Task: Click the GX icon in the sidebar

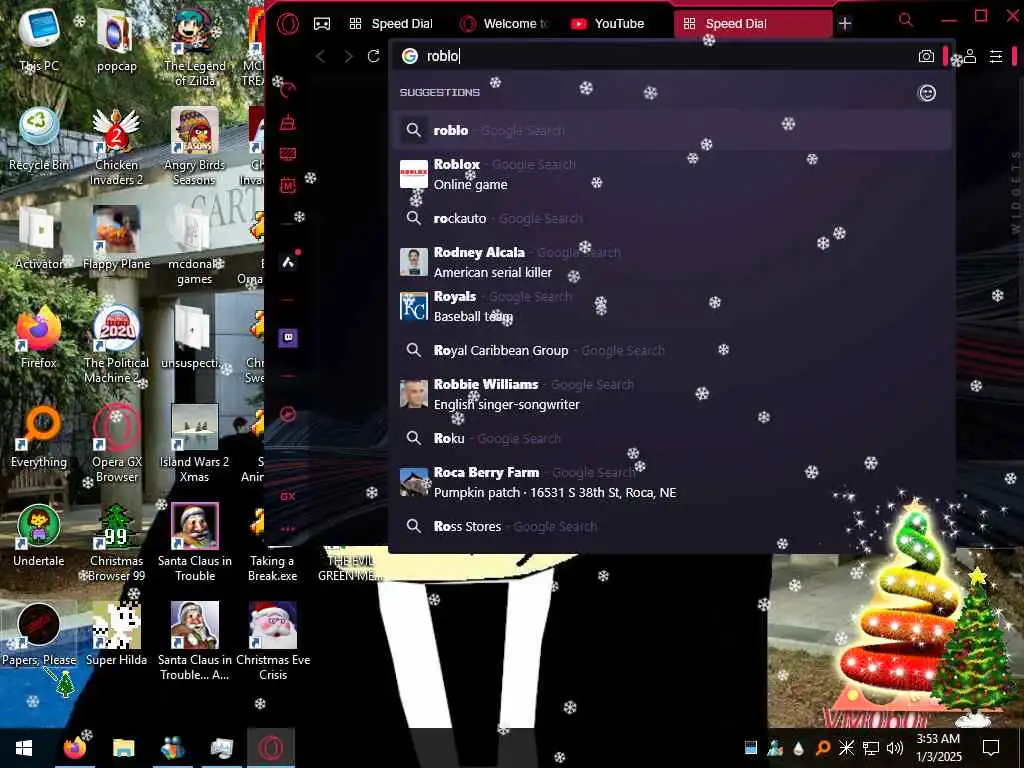Action: (x=288, y=496)
